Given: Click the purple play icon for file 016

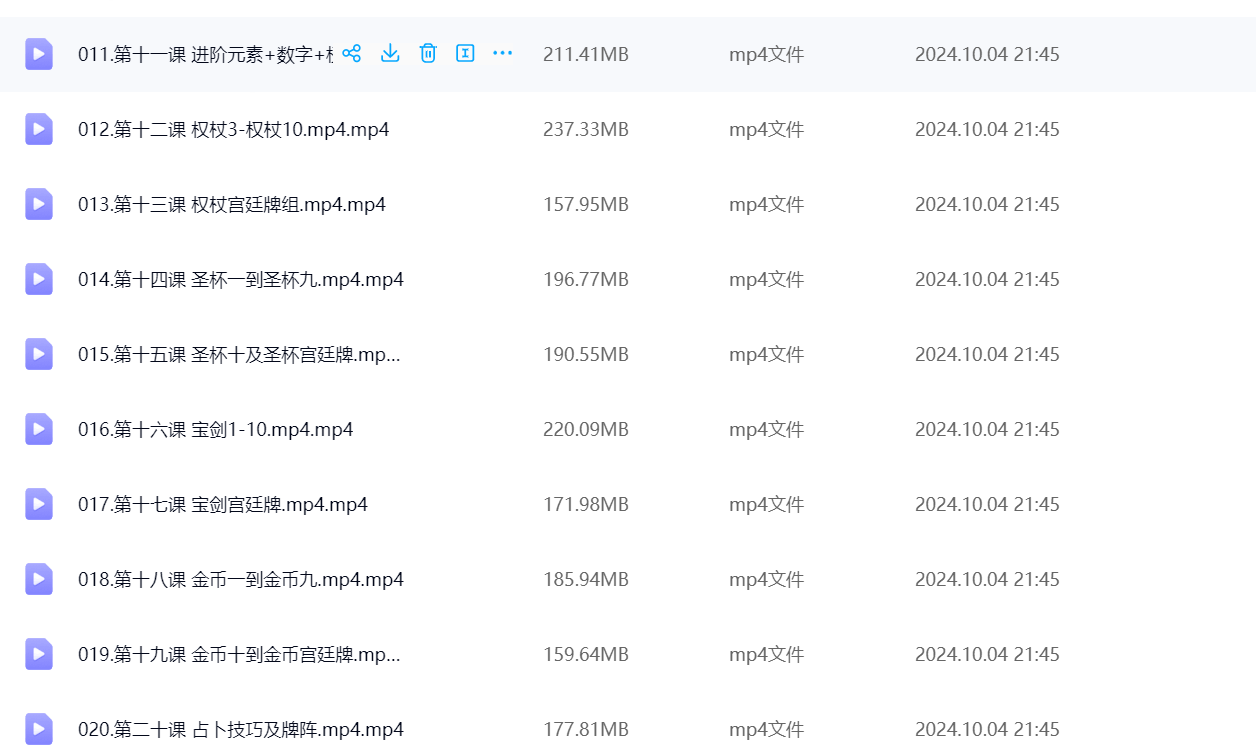Looking at the screenshot, I should tap(39, 429).
